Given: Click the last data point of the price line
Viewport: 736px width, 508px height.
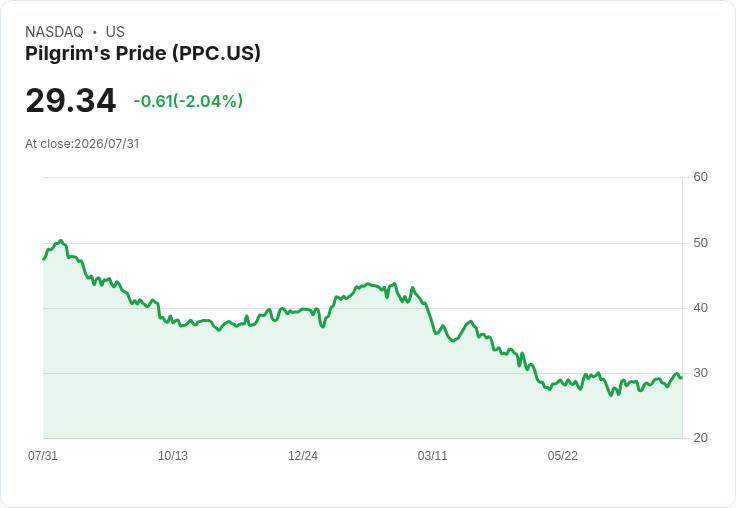Looking at the screenshot, I should tap(682, 377).
